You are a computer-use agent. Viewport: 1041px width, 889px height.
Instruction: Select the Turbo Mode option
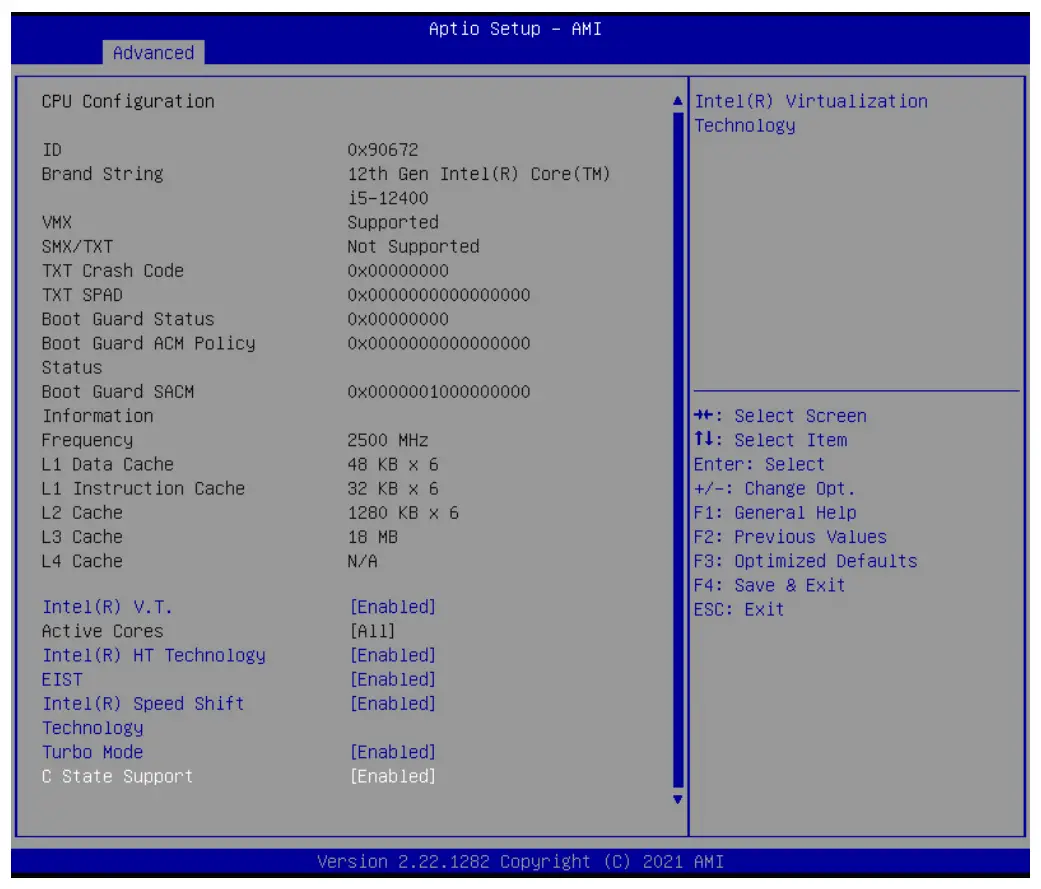coord(92,752)
